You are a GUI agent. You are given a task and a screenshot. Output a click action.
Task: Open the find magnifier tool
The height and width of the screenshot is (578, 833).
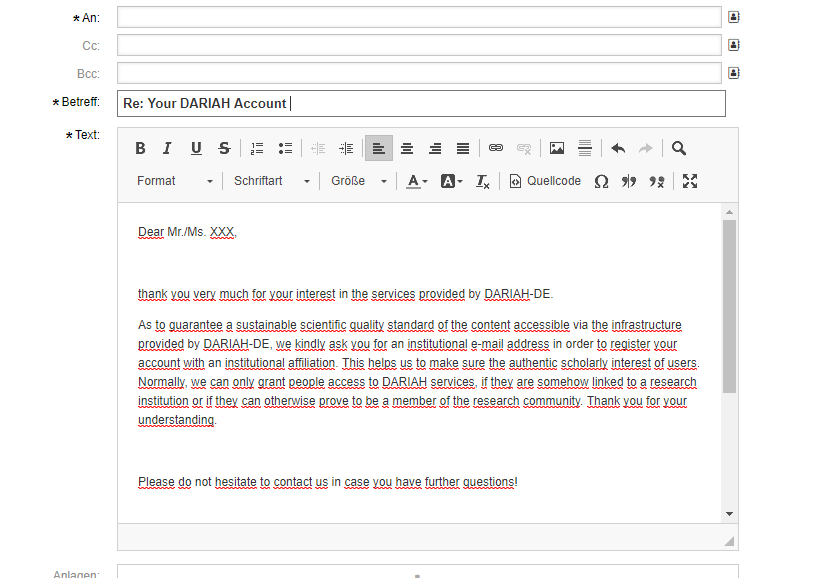point(679,148)
